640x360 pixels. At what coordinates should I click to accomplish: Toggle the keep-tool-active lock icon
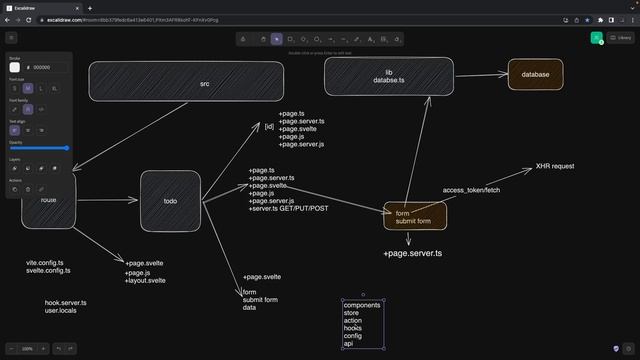243,39
